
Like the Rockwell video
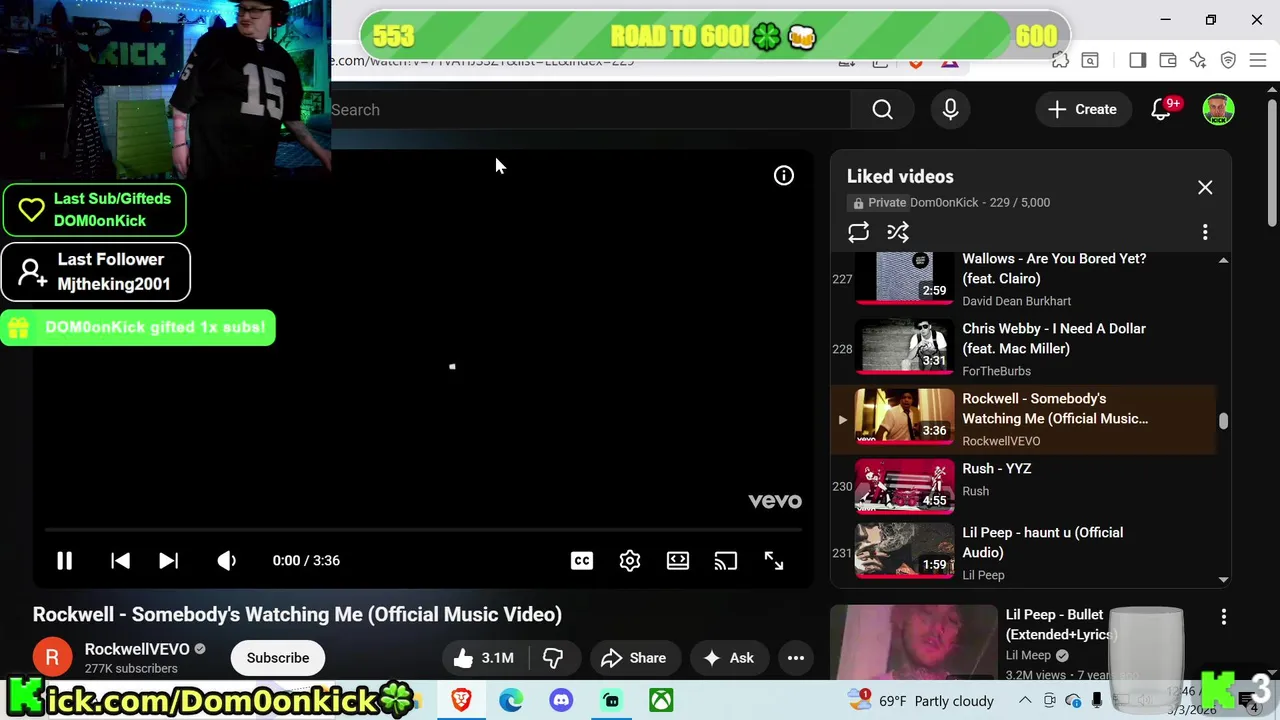click(483, 658)
